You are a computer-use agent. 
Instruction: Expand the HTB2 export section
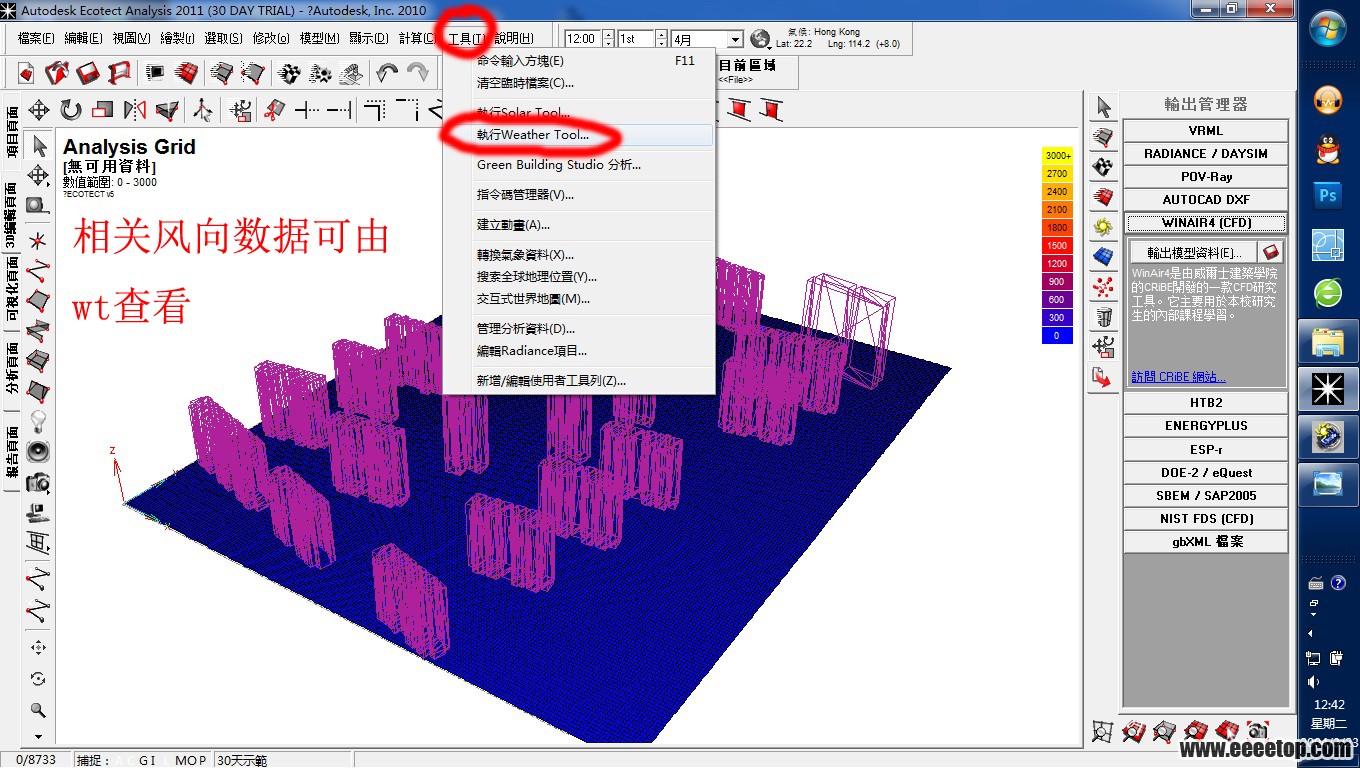coord(1205,403)
